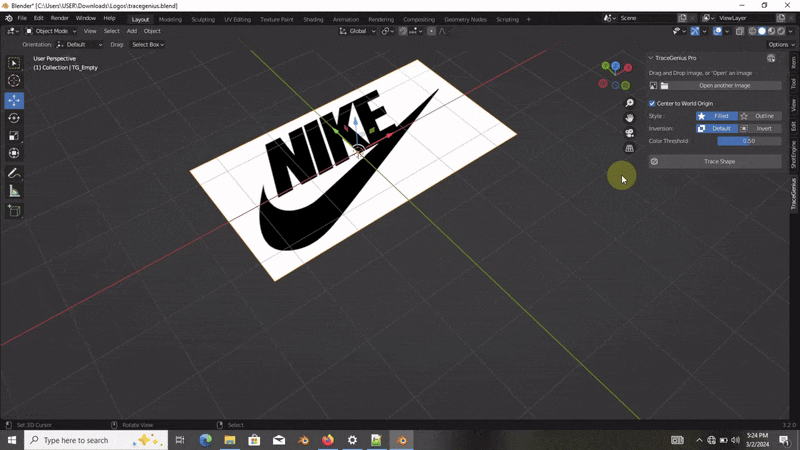
Task: Set Style to Outline
Action: [760, 116]
